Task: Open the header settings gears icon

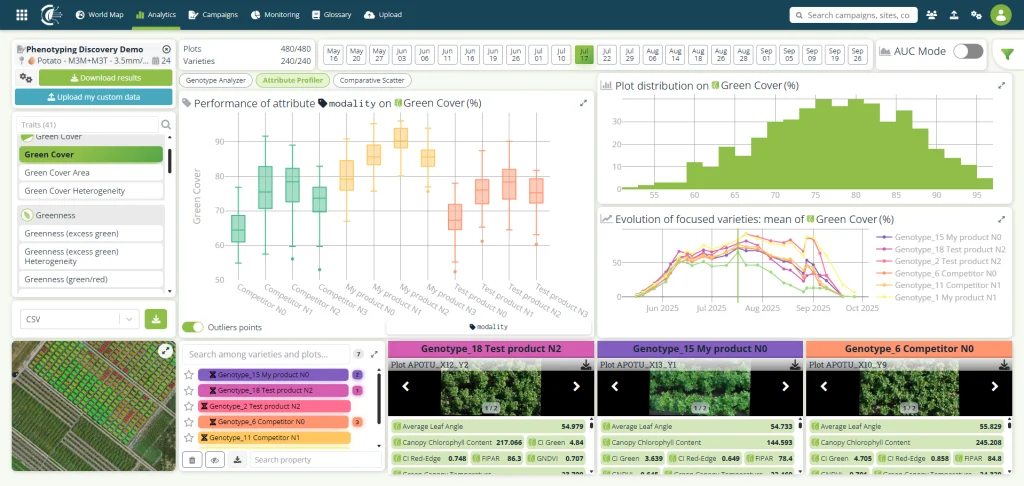Action: (976, 14)
